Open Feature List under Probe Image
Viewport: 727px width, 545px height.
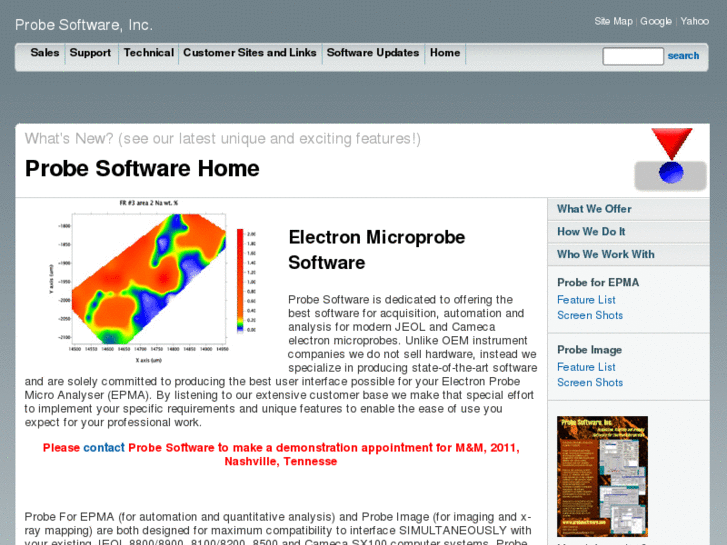pos(586,367)
